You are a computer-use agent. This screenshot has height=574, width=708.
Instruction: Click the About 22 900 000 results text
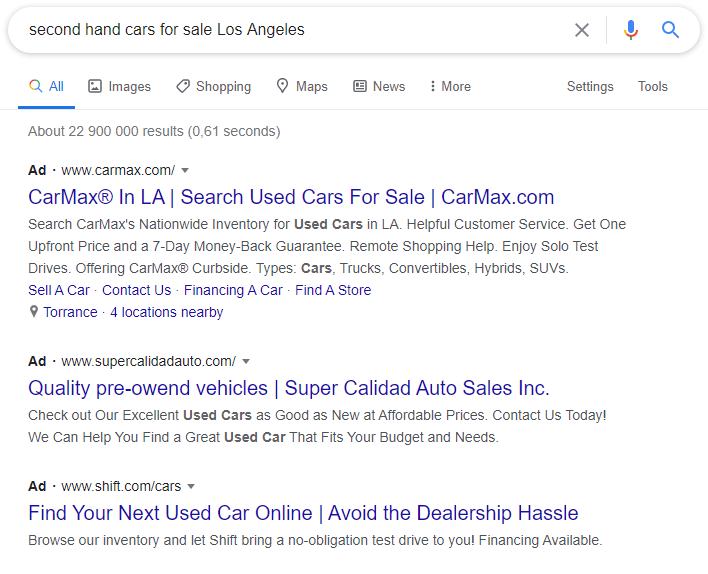click(x=154, y=131)
